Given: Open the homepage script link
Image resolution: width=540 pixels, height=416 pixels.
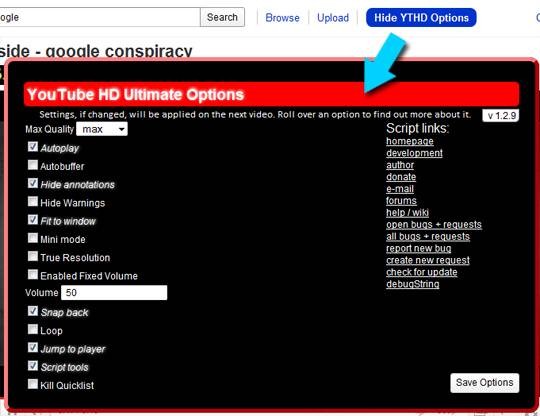Looking at the screenshot, I should tap(410, 141).
